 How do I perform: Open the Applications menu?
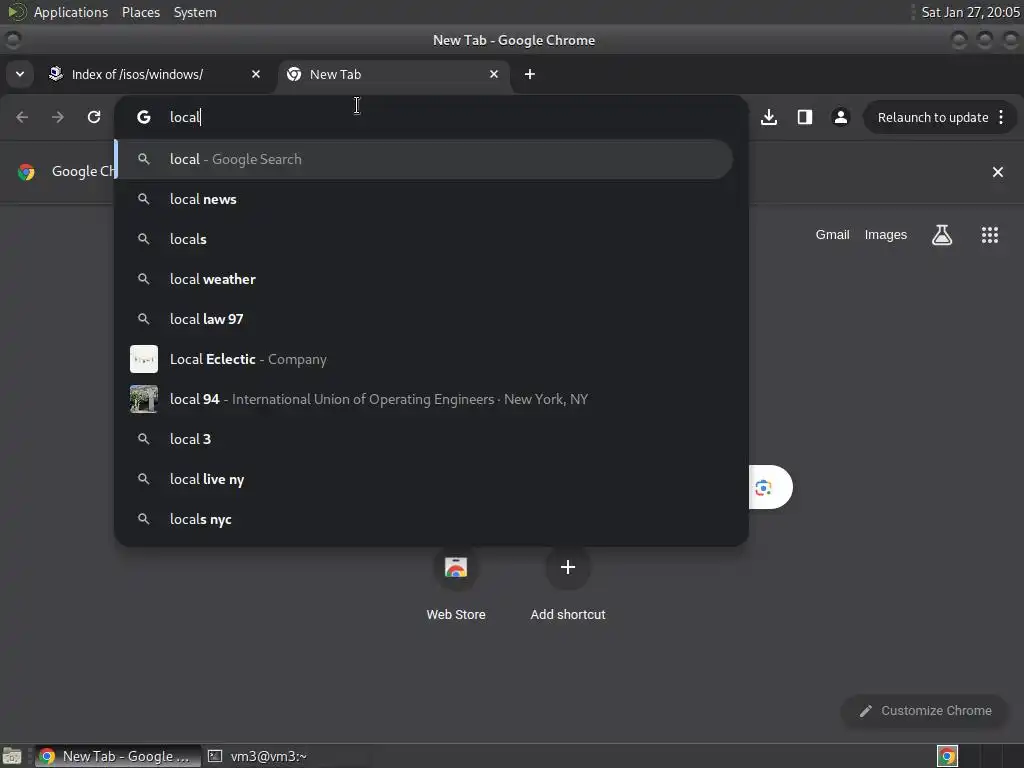coord(71,12)
